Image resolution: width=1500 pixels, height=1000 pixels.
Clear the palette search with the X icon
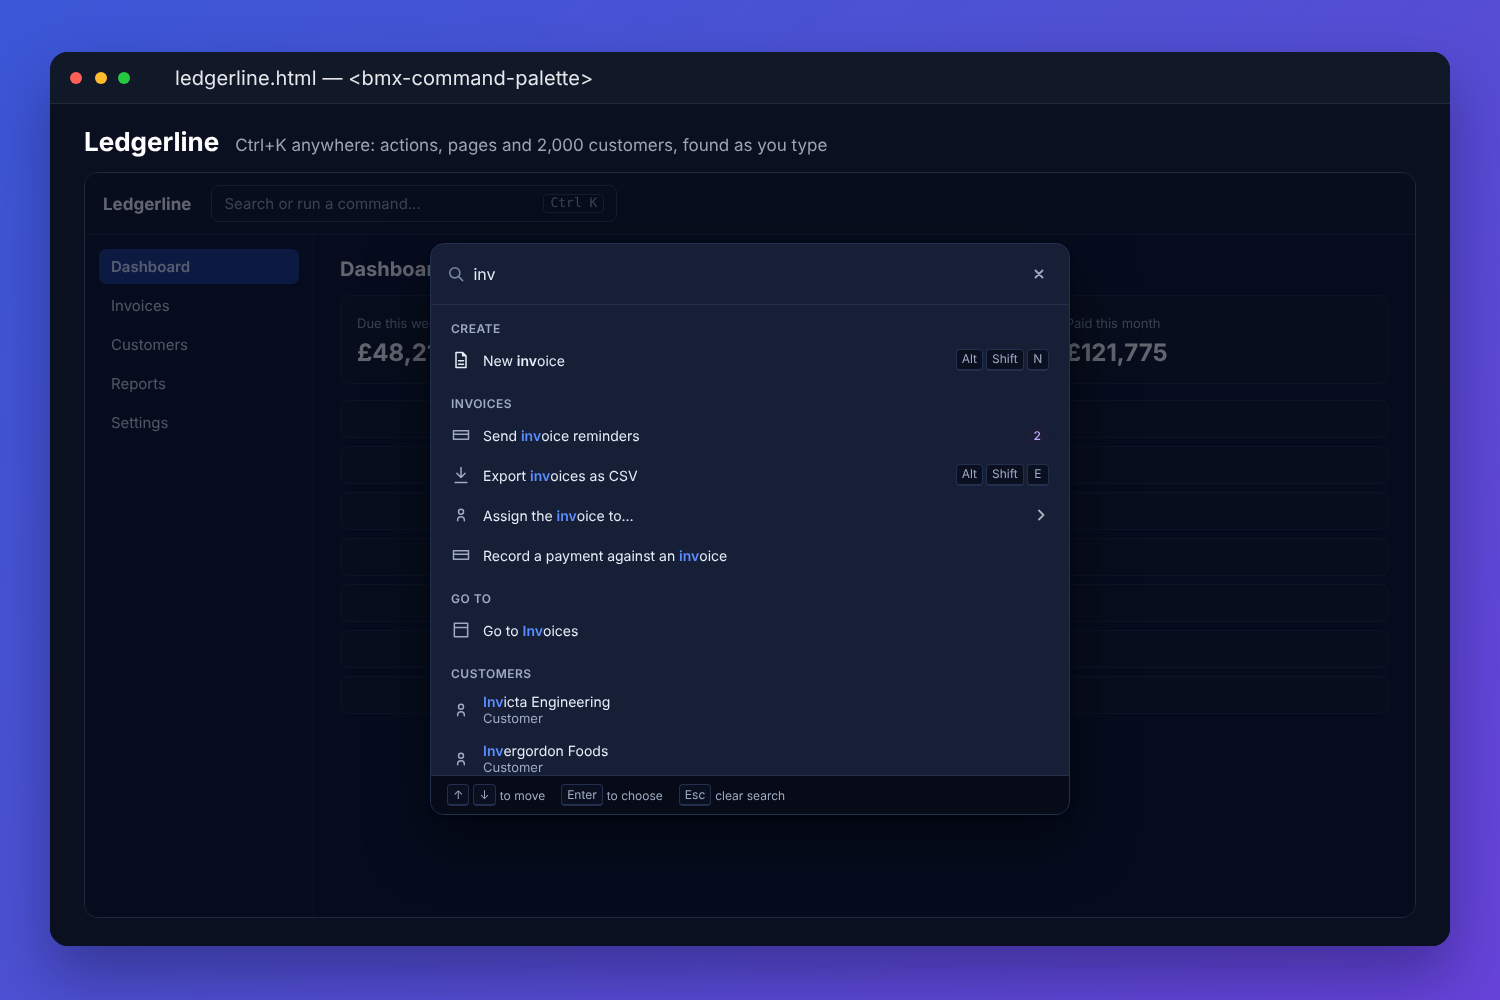[1039, 274]
